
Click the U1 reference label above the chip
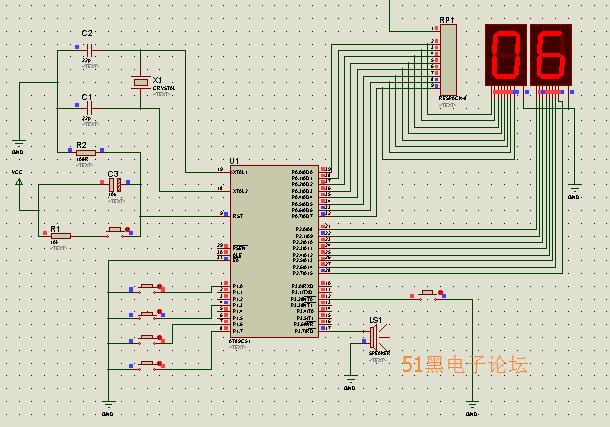(x=234, y=161)
